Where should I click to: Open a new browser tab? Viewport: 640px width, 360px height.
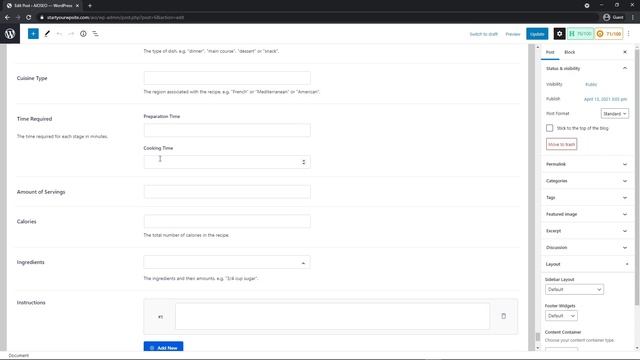click(x=90, y=6)
